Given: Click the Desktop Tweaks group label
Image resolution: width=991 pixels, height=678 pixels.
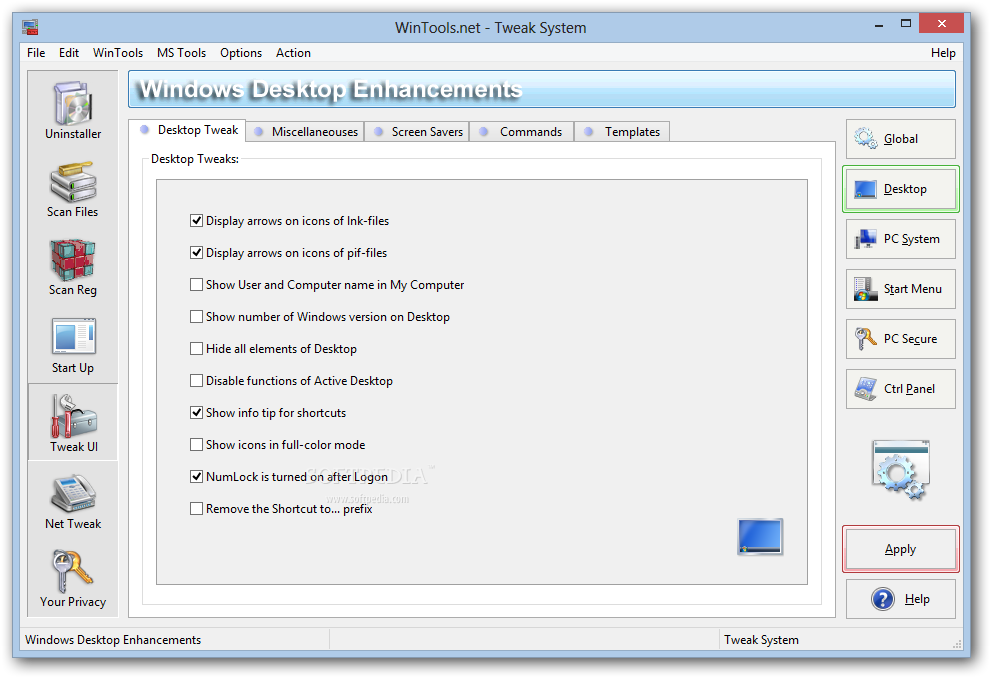Looking at the screenshot, I should pyautogui.click(x=195, y=159).
